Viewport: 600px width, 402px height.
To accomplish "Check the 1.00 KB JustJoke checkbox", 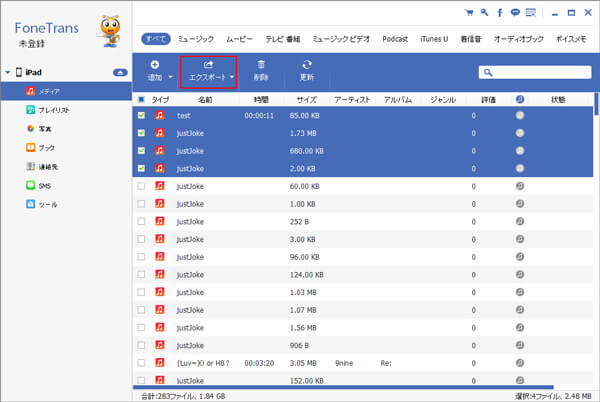I will click(x=141, y=203).
